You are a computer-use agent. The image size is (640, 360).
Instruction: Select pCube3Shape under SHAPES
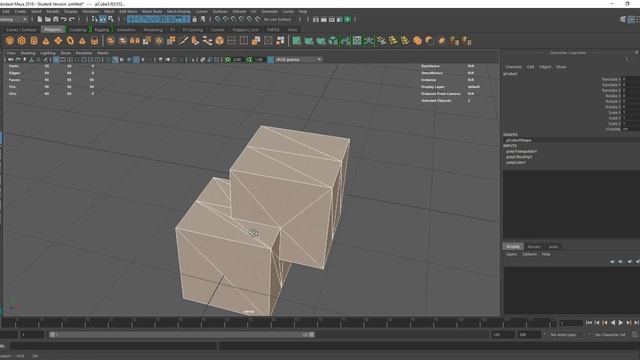point(519,140)
